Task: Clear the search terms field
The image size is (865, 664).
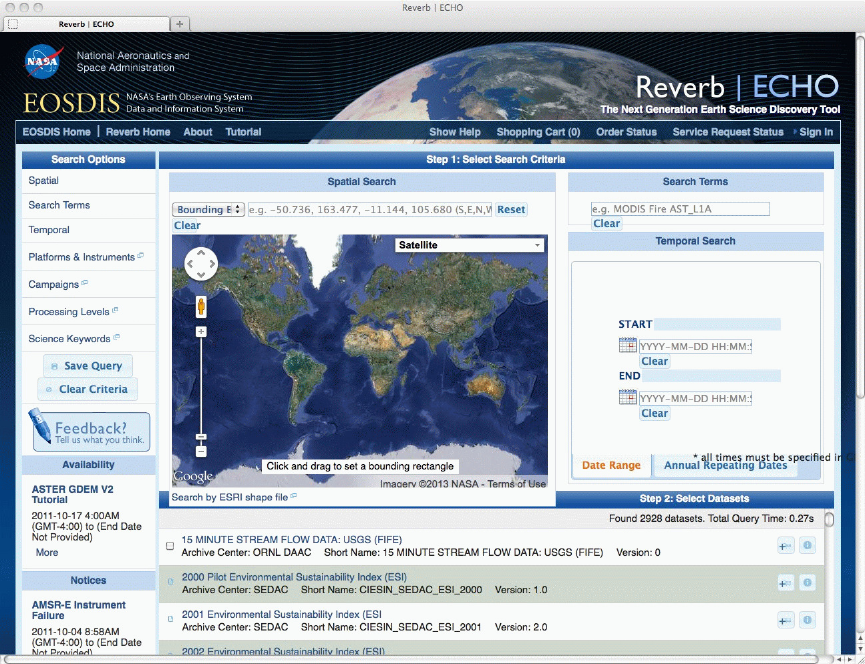Action: 607,223
